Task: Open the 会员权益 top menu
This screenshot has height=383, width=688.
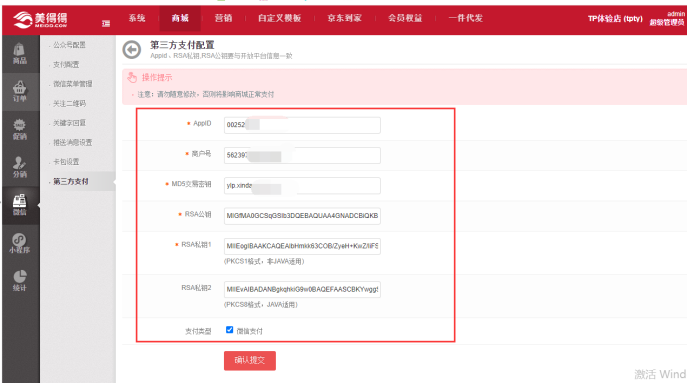Action: pos(405,18)
